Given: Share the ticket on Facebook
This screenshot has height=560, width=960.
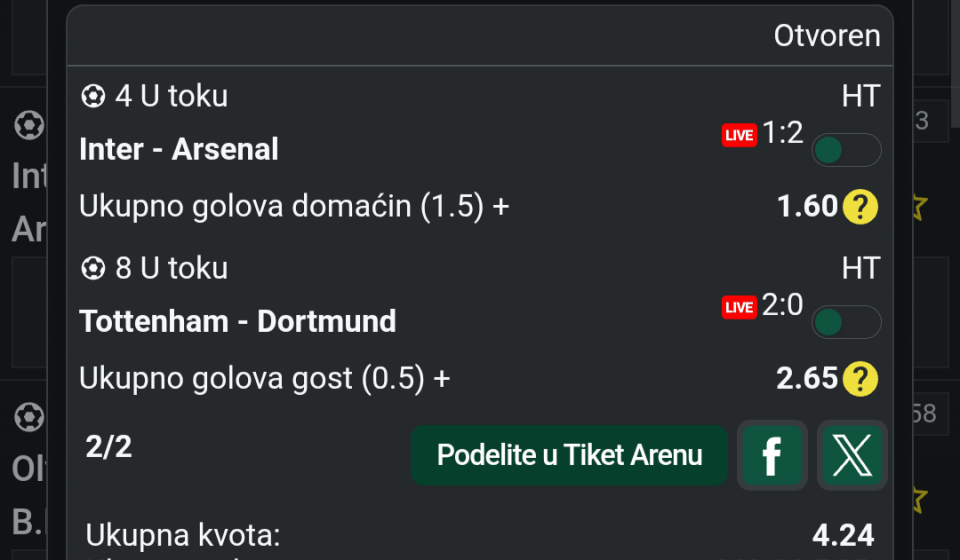Looking at the screenshot, I should (x=772, y=456).
